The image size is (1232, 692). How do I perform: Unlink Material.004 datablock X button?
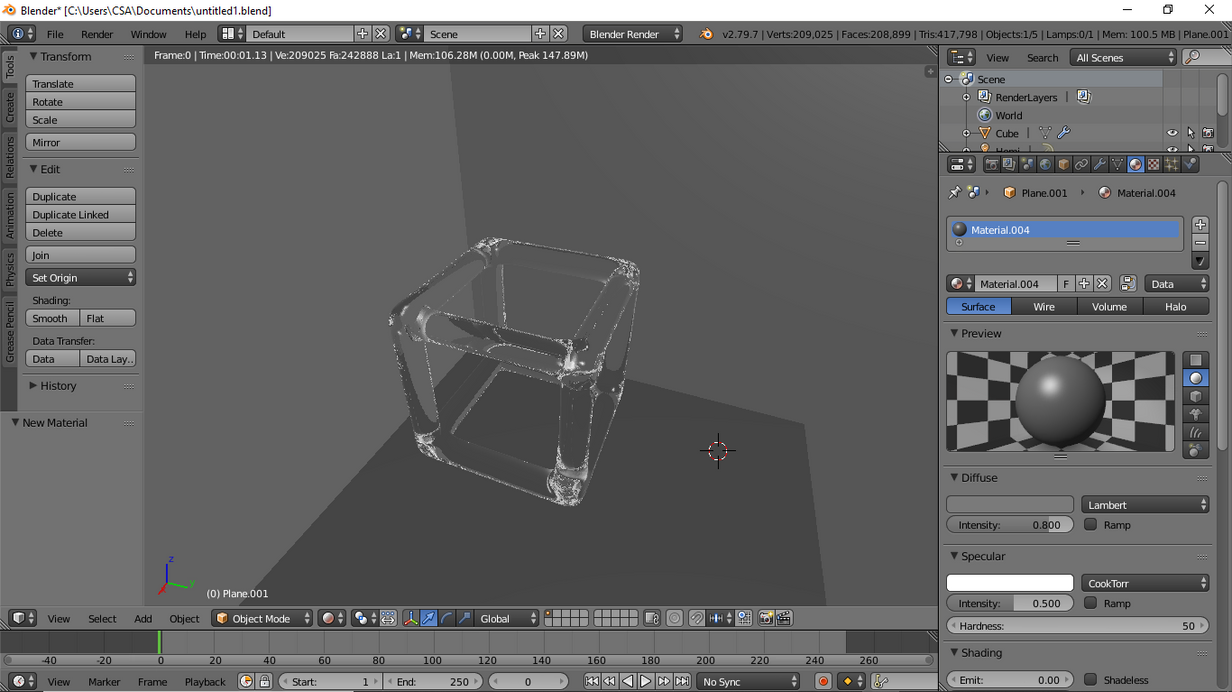pyautogui.click(x=1102, y=284)
